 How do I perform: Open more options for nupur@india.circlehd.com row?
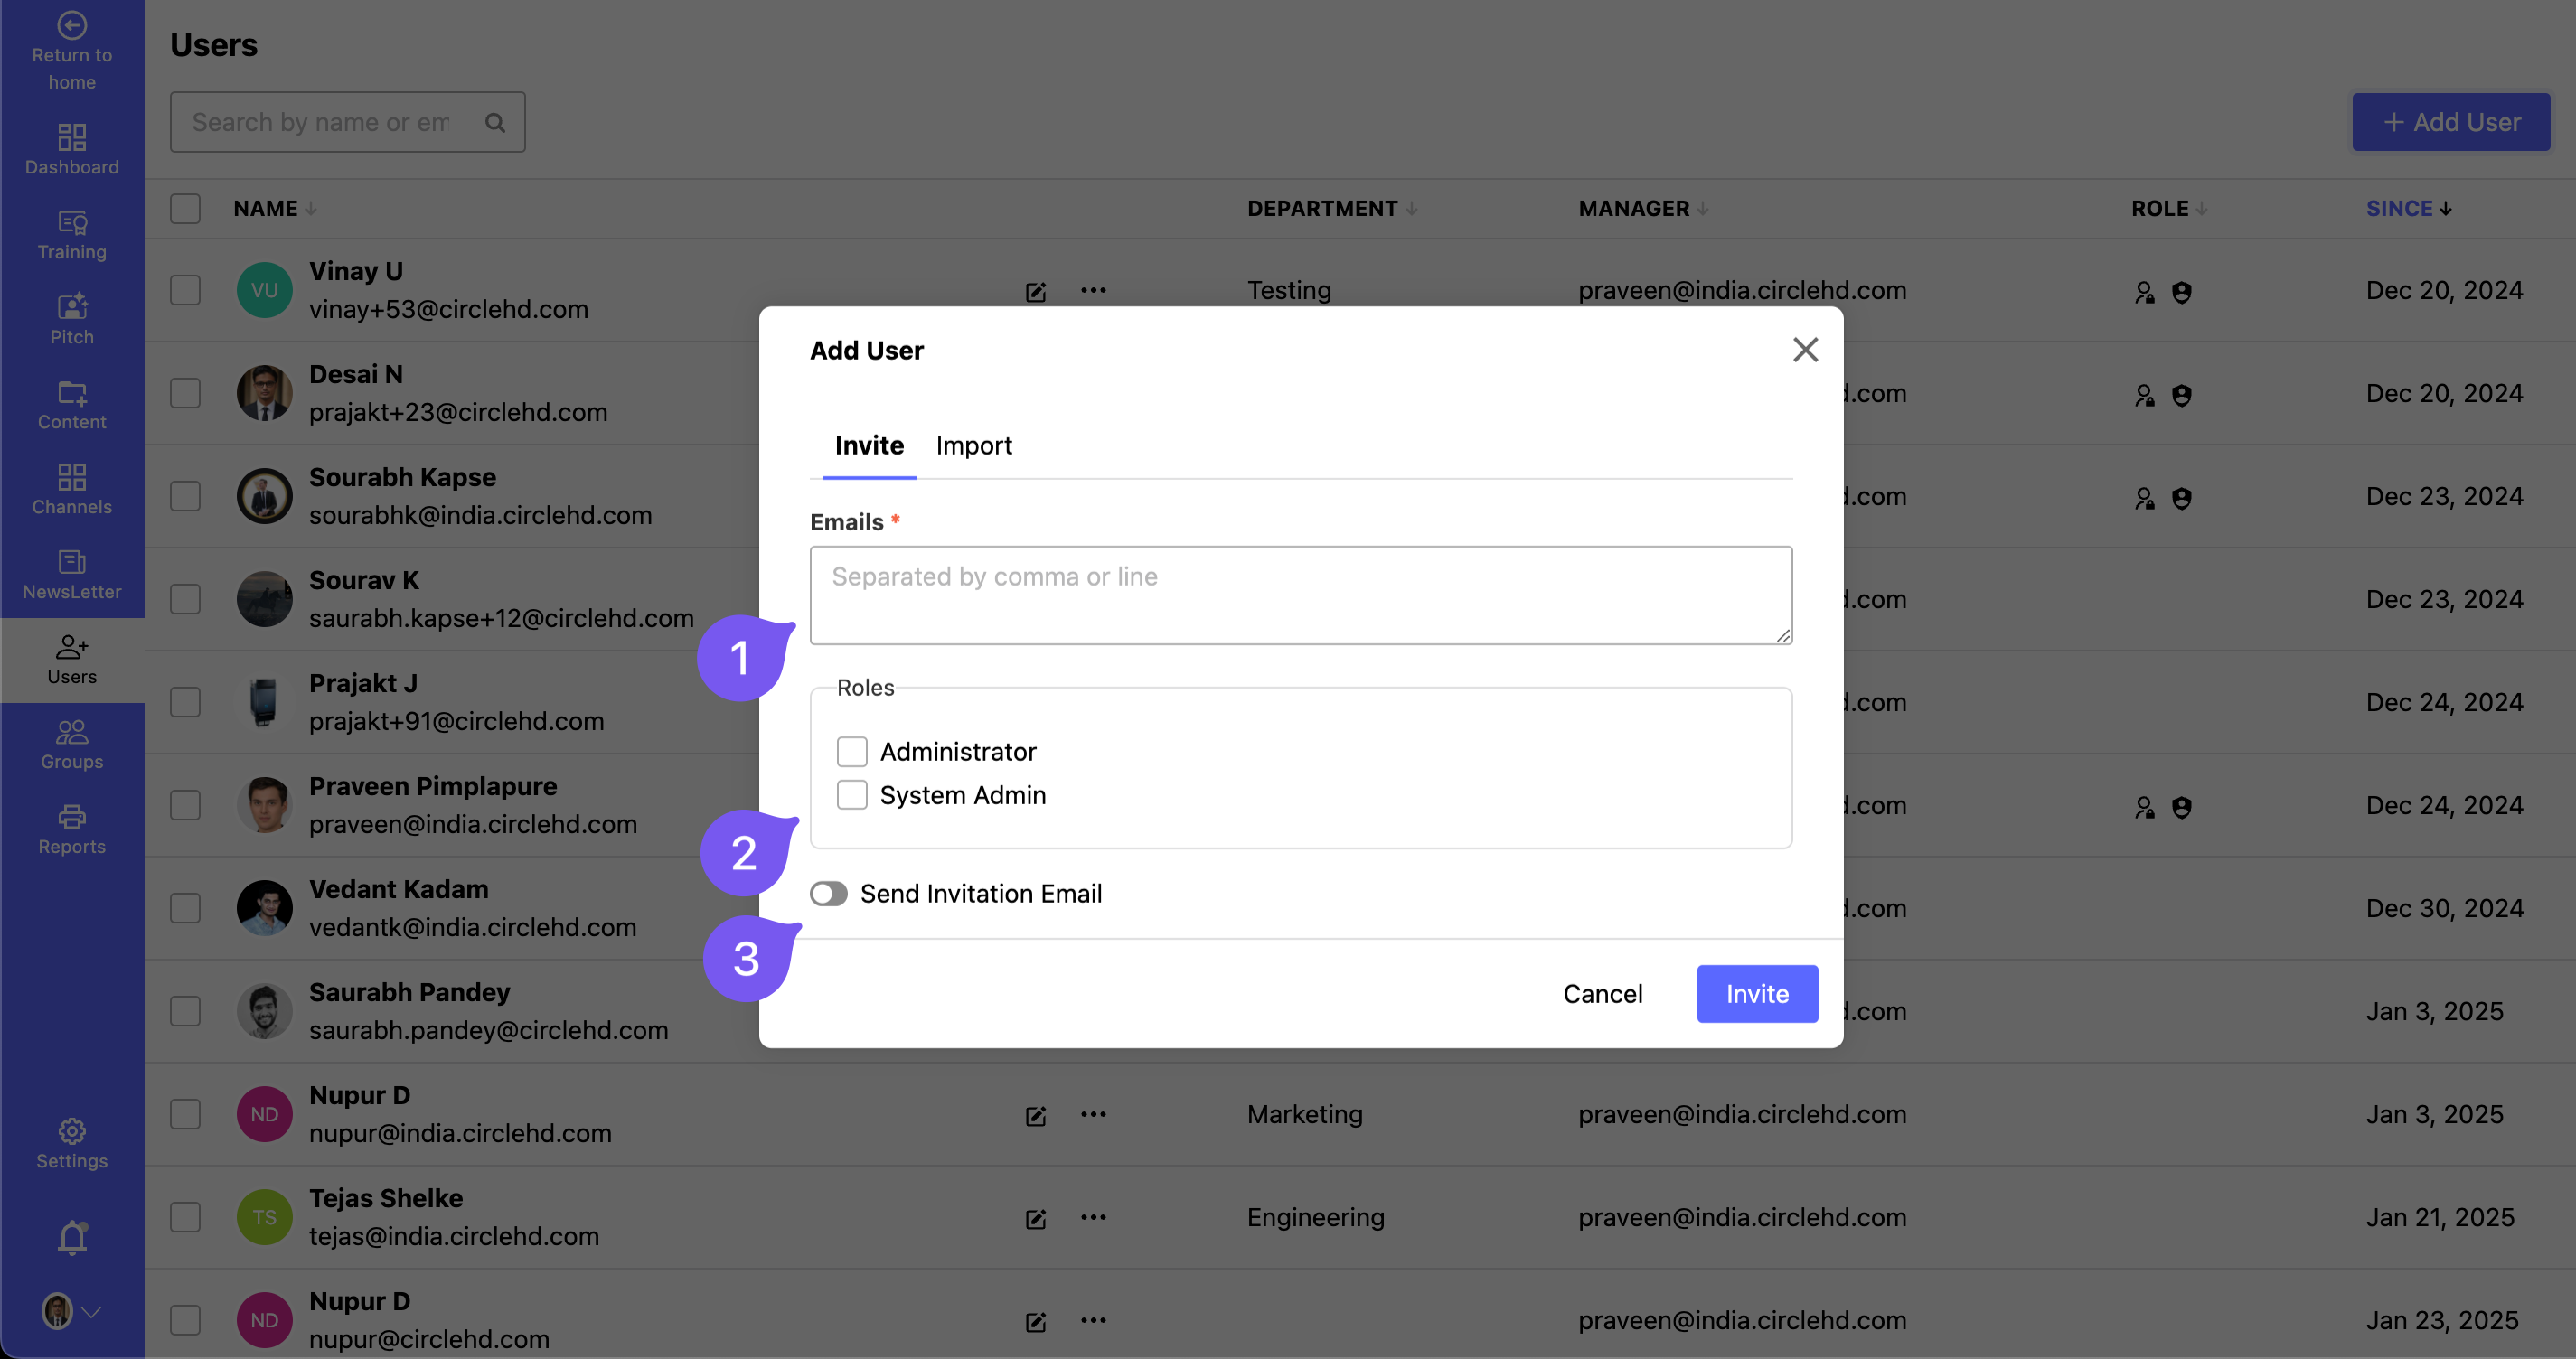1093,1114
